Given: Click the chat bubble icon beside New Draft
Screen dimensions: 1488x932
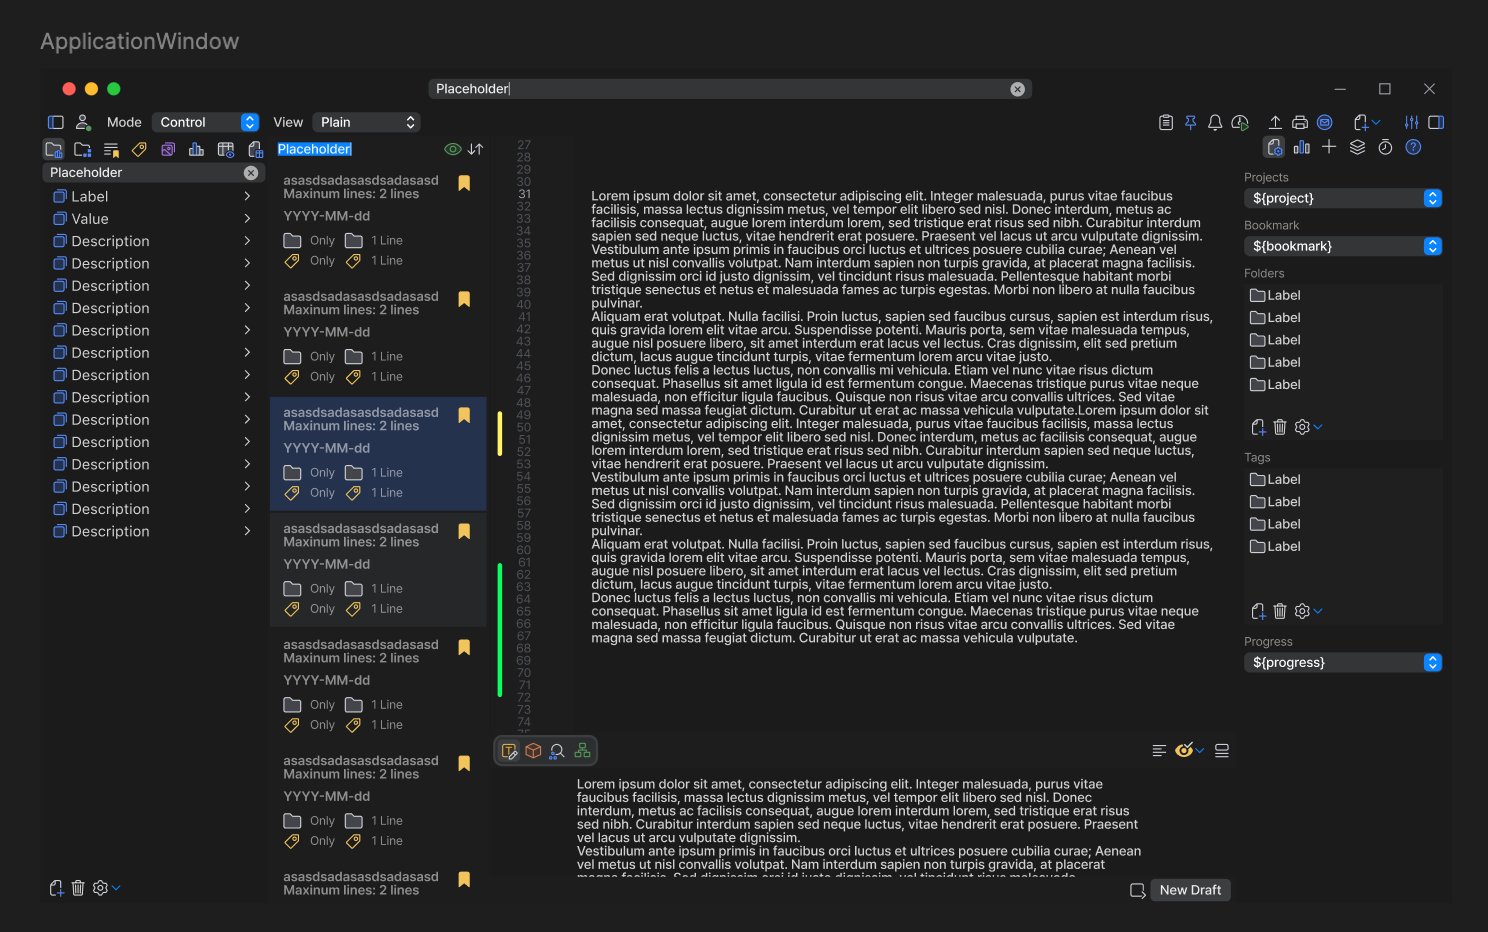Looking at the screenshot, I should click(1137, 890).
